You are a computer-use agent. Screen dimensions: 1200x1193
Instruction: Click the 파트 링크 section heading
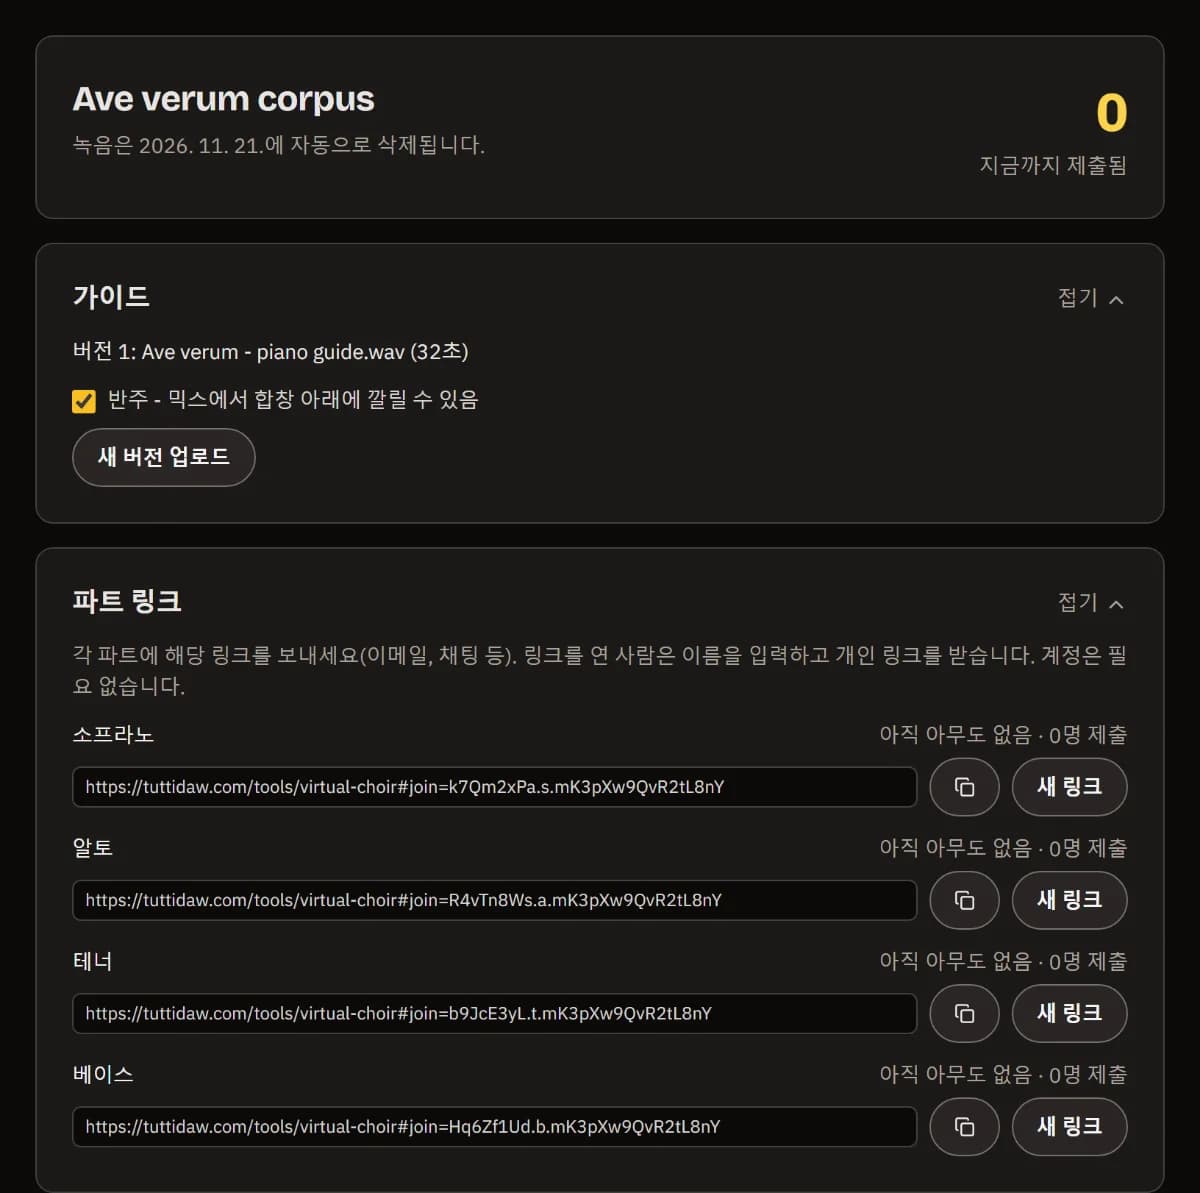tap(127, 601)
